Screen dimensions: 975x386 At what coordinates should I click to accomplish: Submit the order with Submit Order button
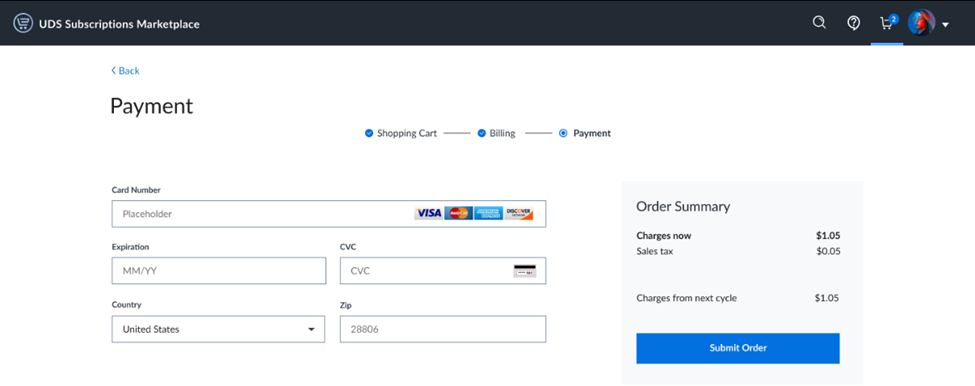[737, 348]
